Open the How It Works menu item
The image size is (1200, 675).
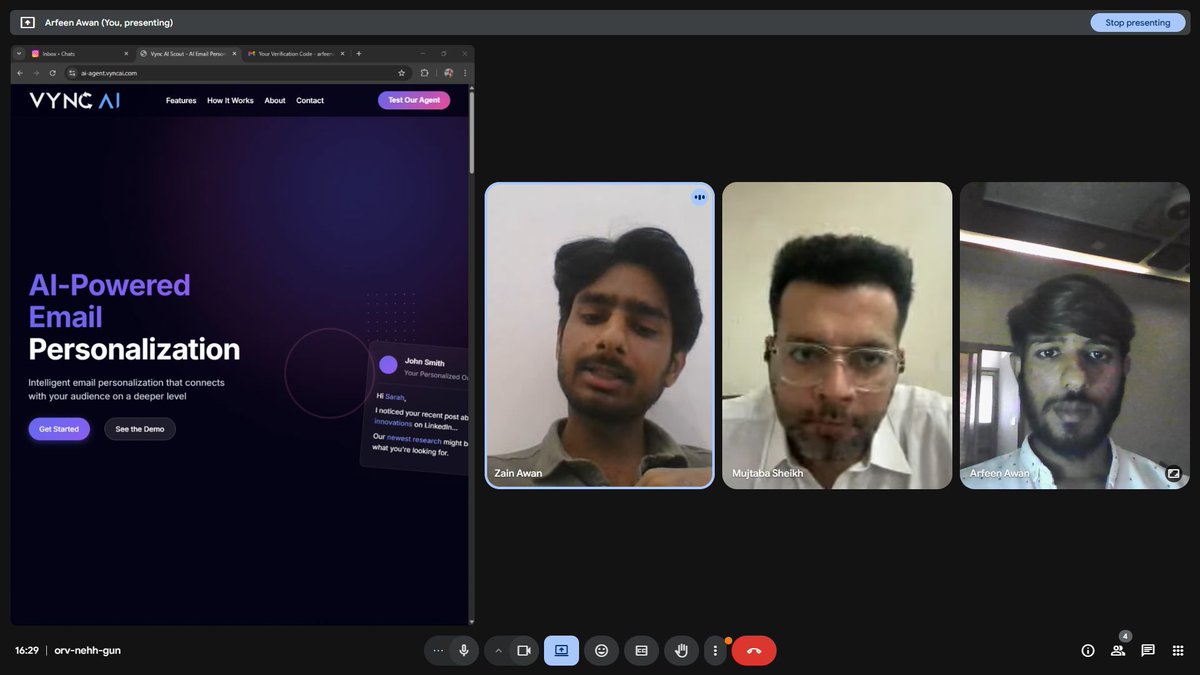tap(230, 100)
